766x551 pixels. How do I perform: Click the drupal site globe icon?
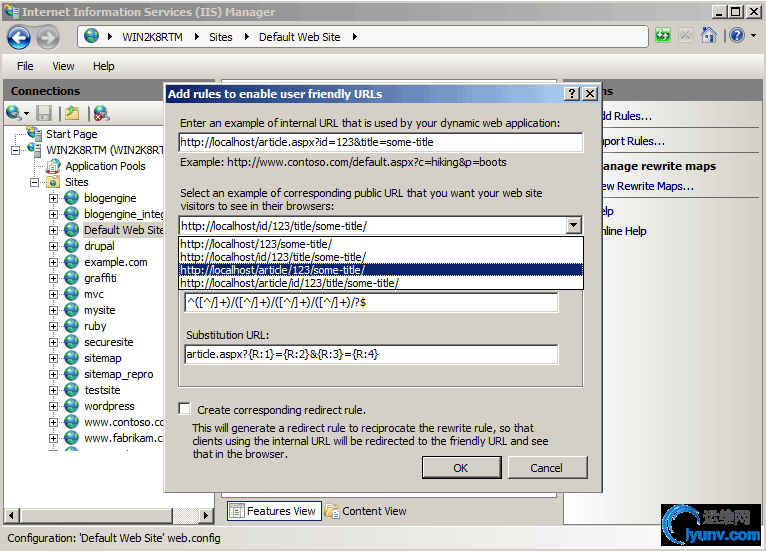pyautogui.click(x=71, y=246)
